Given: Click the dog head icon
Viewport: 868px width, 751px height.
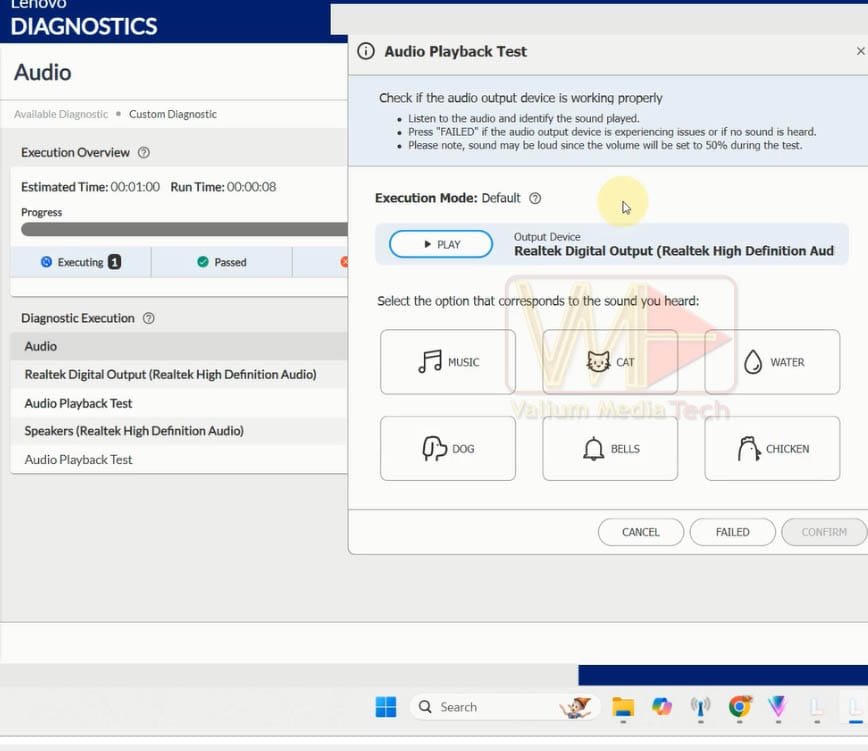Looking at the screenshot, I should pyautogui.click(x=435, y=448).
